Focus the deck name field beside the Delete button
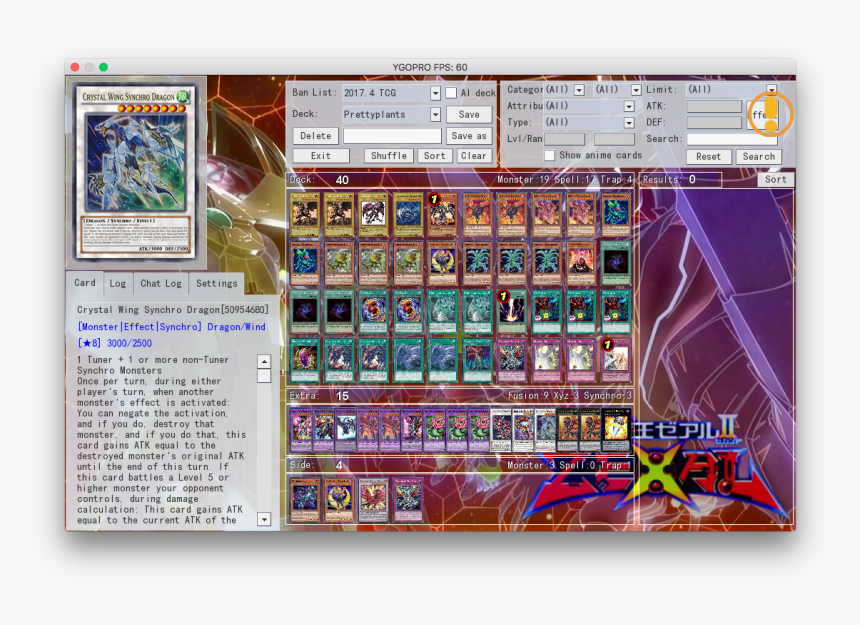The image size is (860, 625). point(392,135)
